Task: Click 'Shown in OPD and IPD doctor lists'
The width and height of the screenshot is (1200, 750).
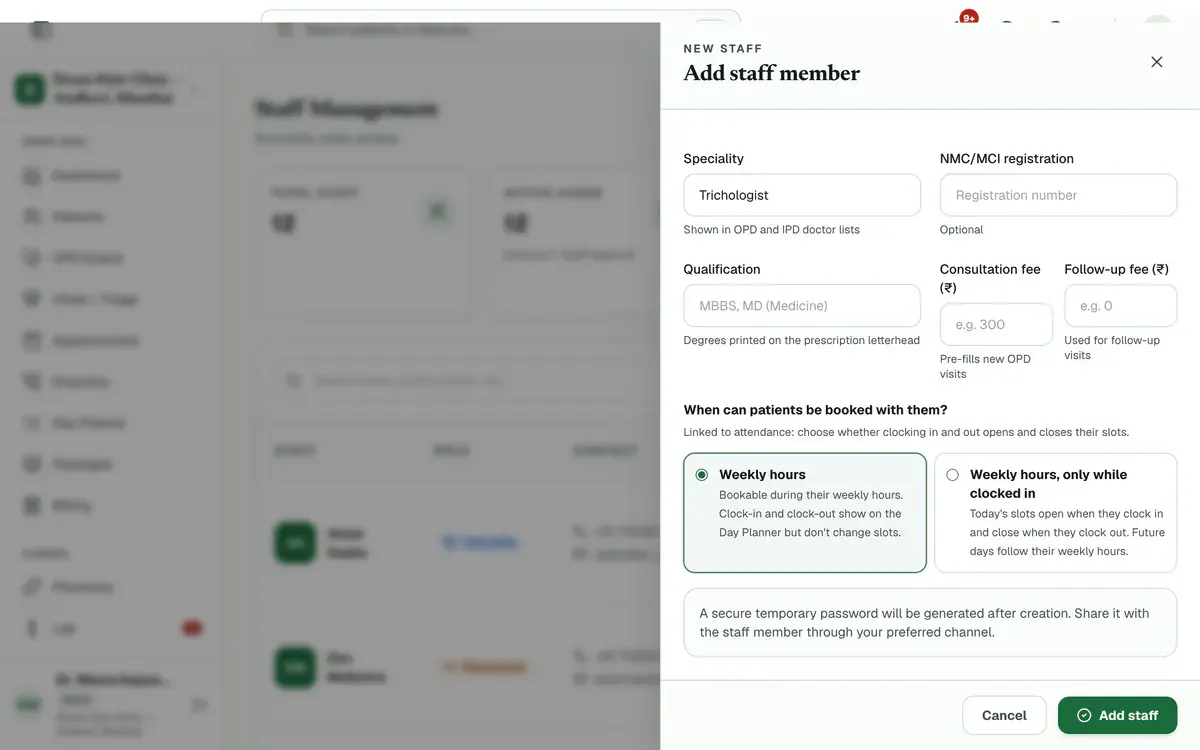Action: pos(772,230)
